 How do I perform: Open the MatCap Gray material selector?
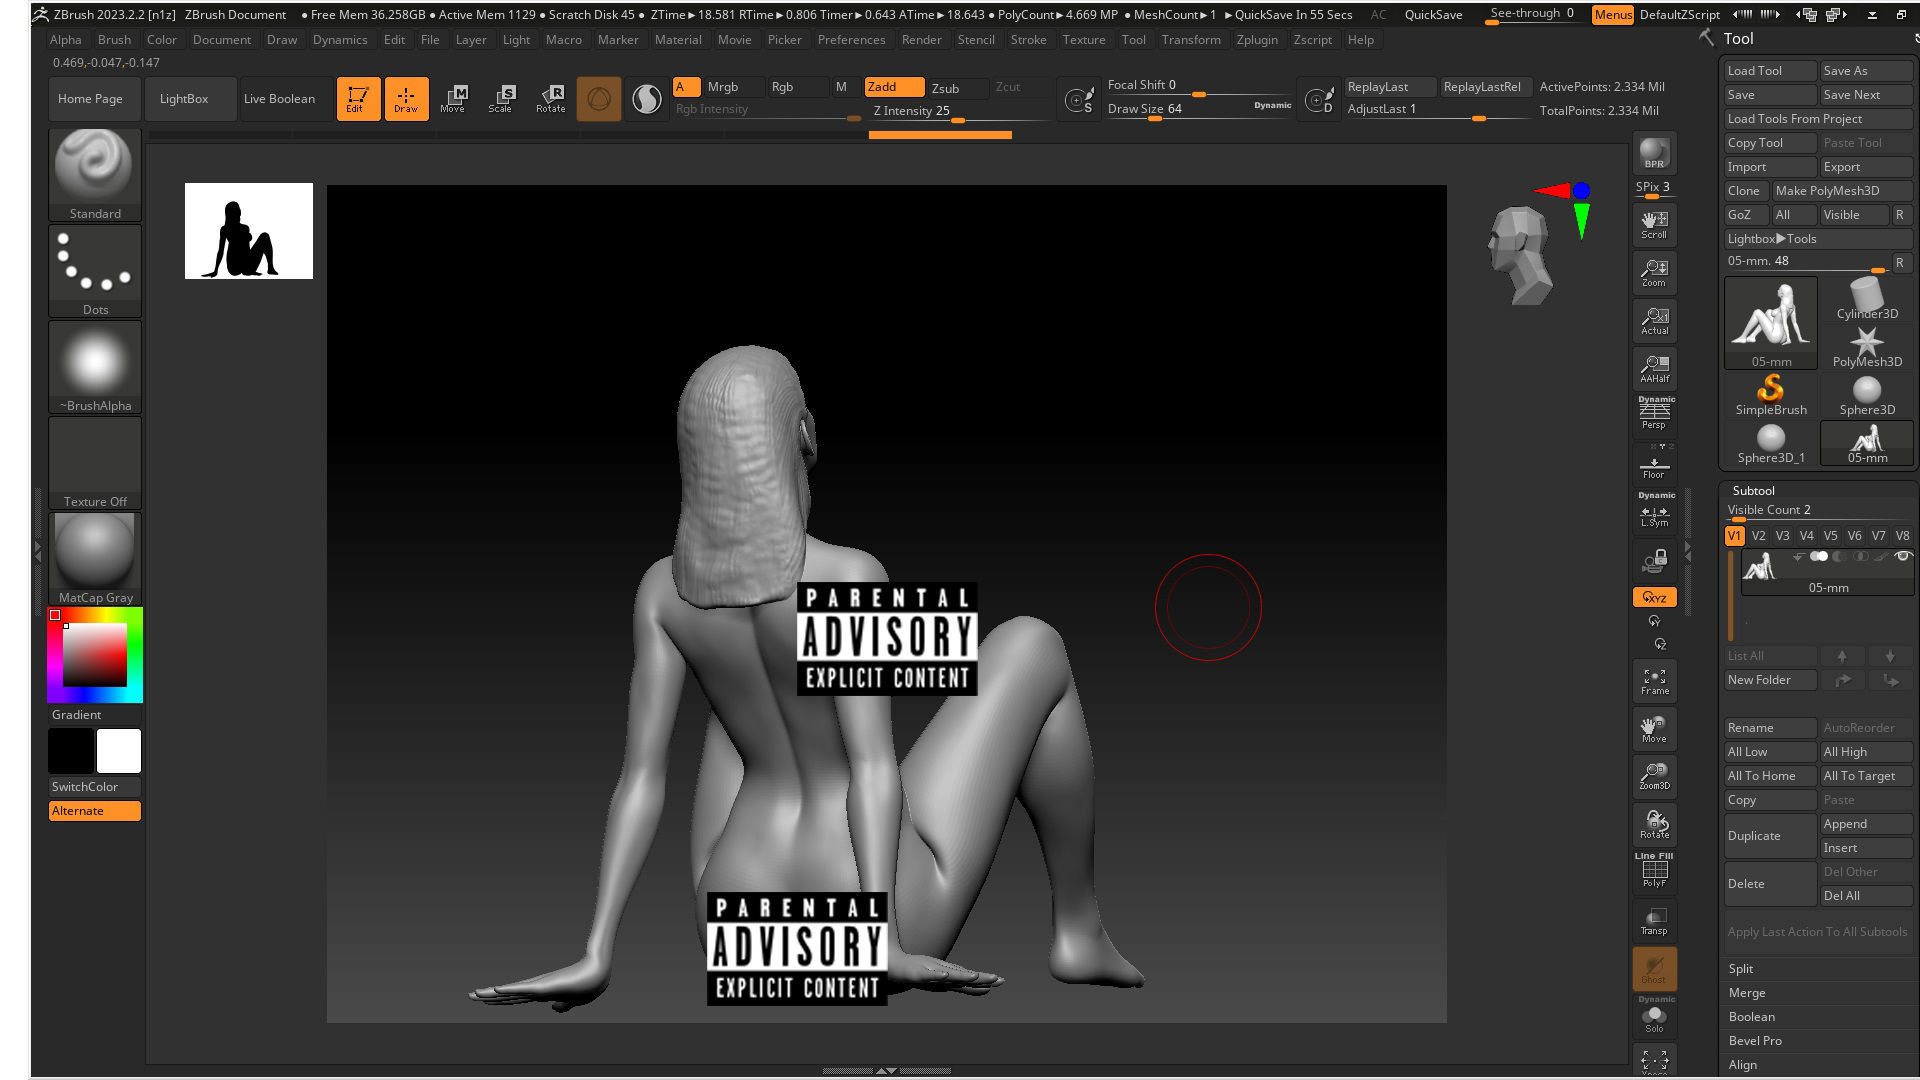[x=95, y=558]
